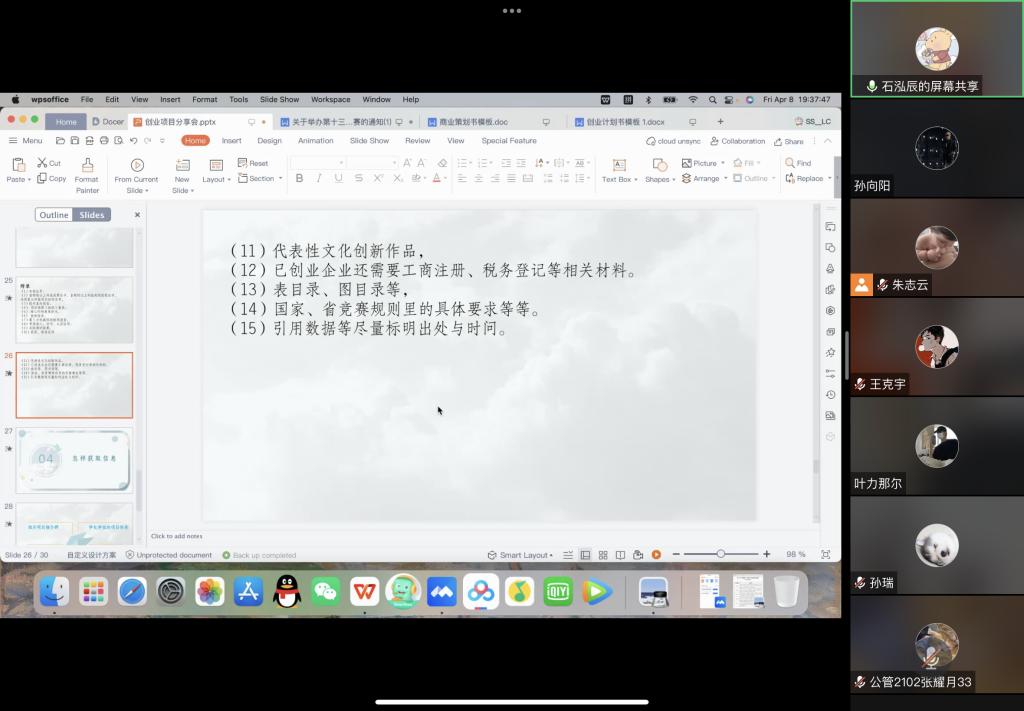Click the Cut icon
Viewport: 1024px width, 711px height.
point(49,163)
